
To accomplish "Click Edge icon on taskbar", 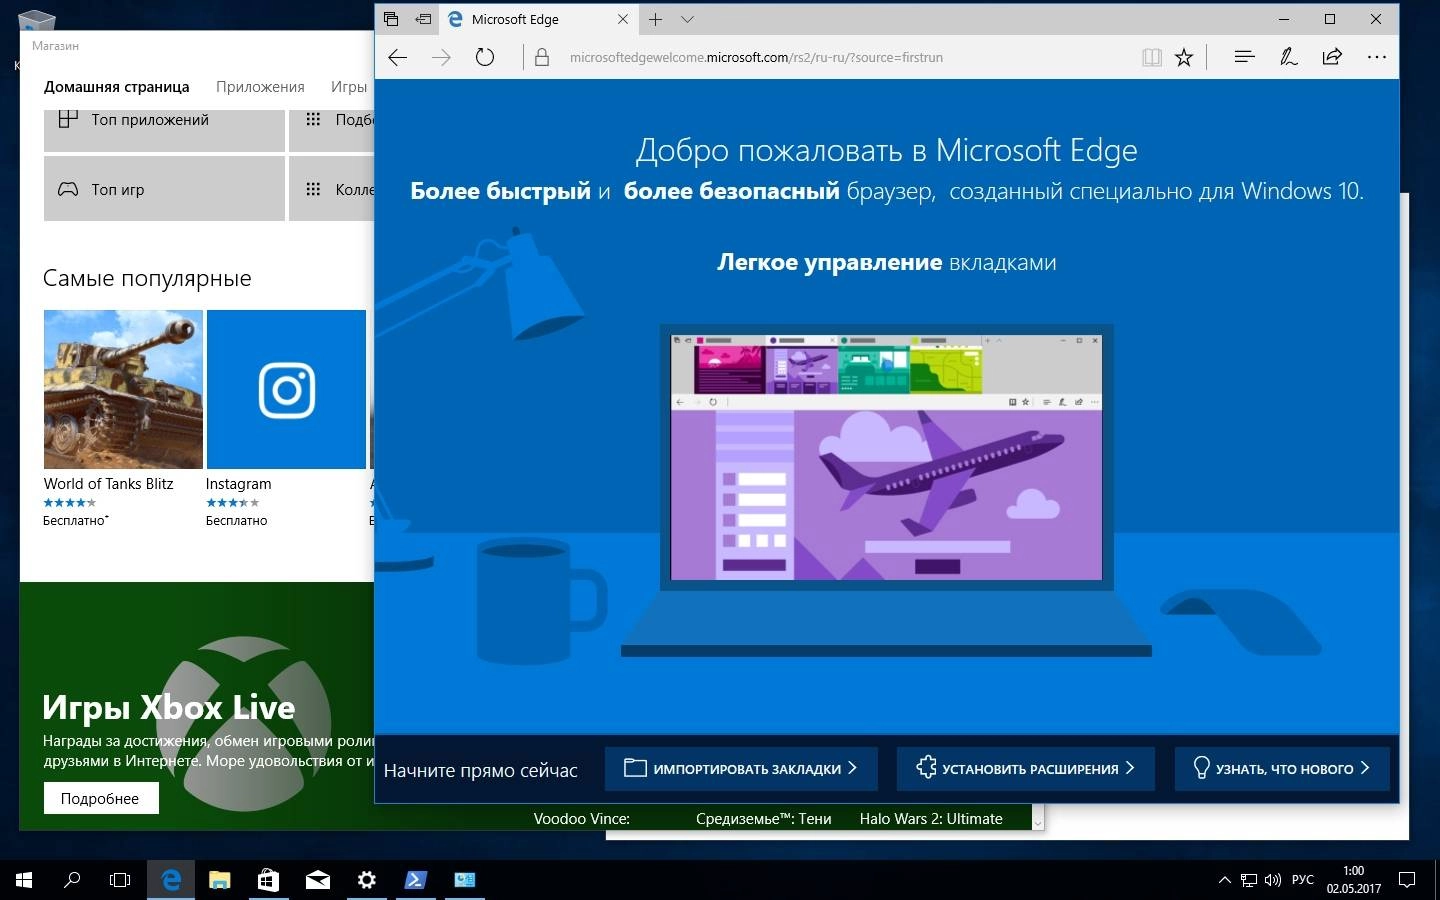I will click(171, 880).
